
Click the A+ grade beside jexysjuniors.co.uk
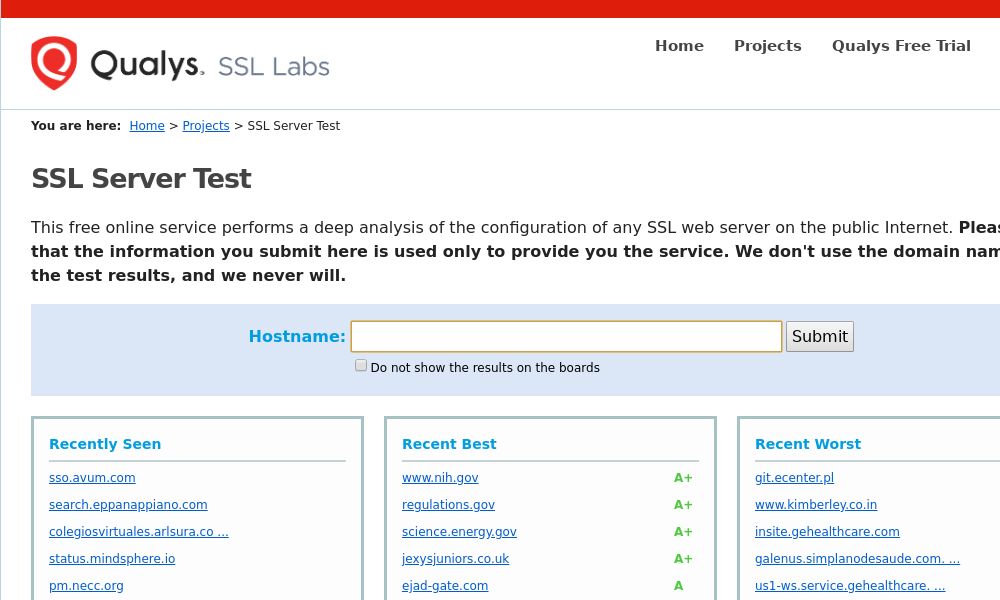683,559
